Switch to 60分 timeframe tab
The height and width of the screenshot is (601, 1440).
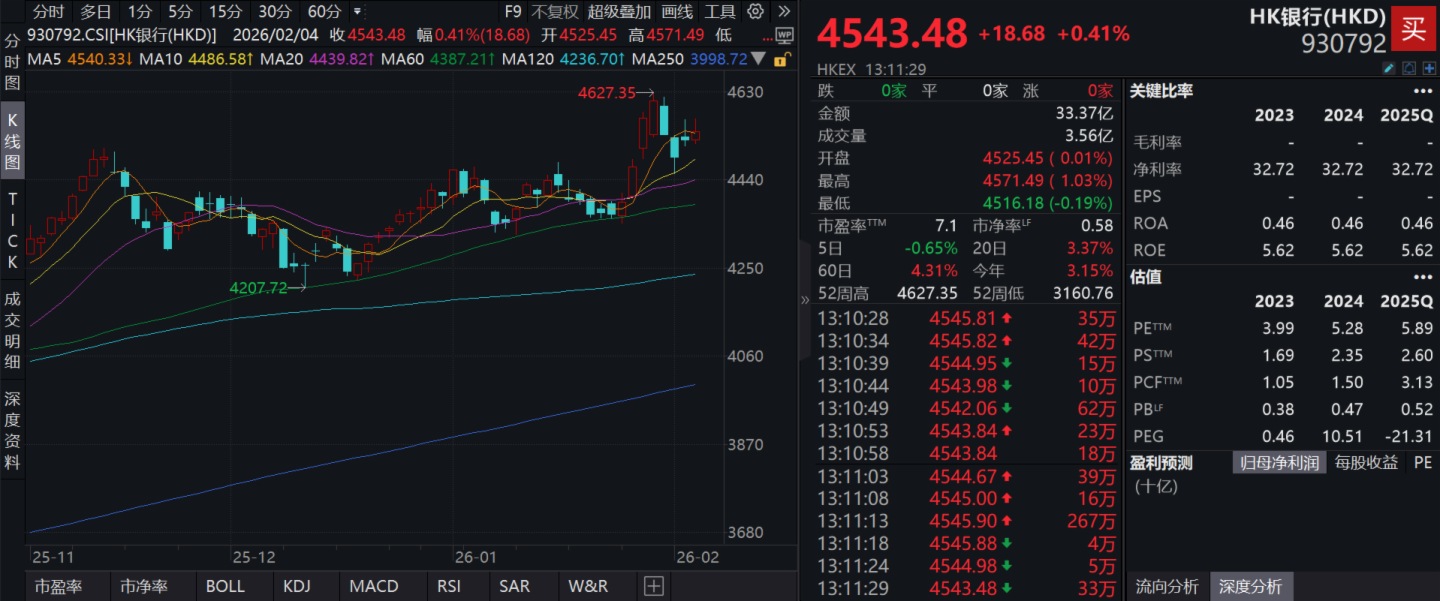click(x=323, y=12)
